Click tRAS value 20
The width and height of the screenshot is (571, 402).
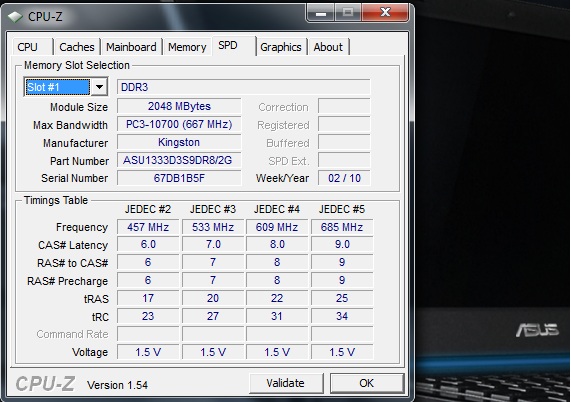point(213,298)
